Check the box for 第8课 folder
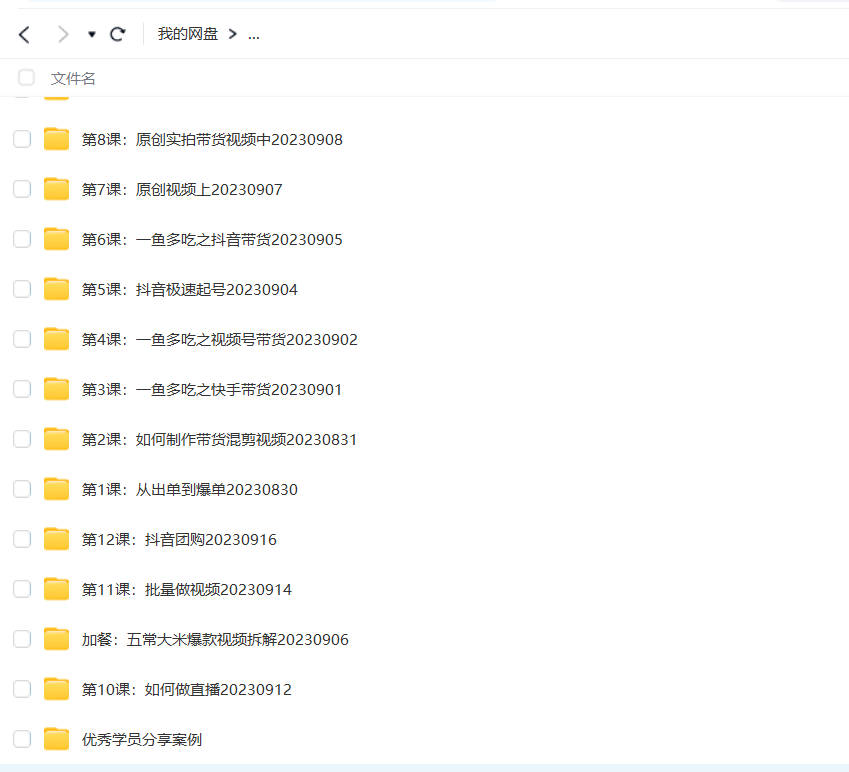This screenshot has width=849, height=772. coord(22,139)
